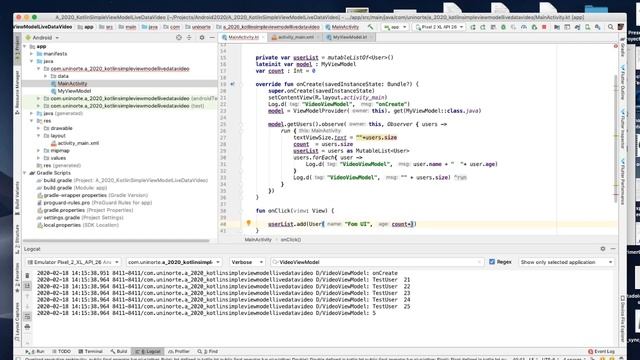Open Pixel 2 XL API 26 device dropdown

point(440,27)
